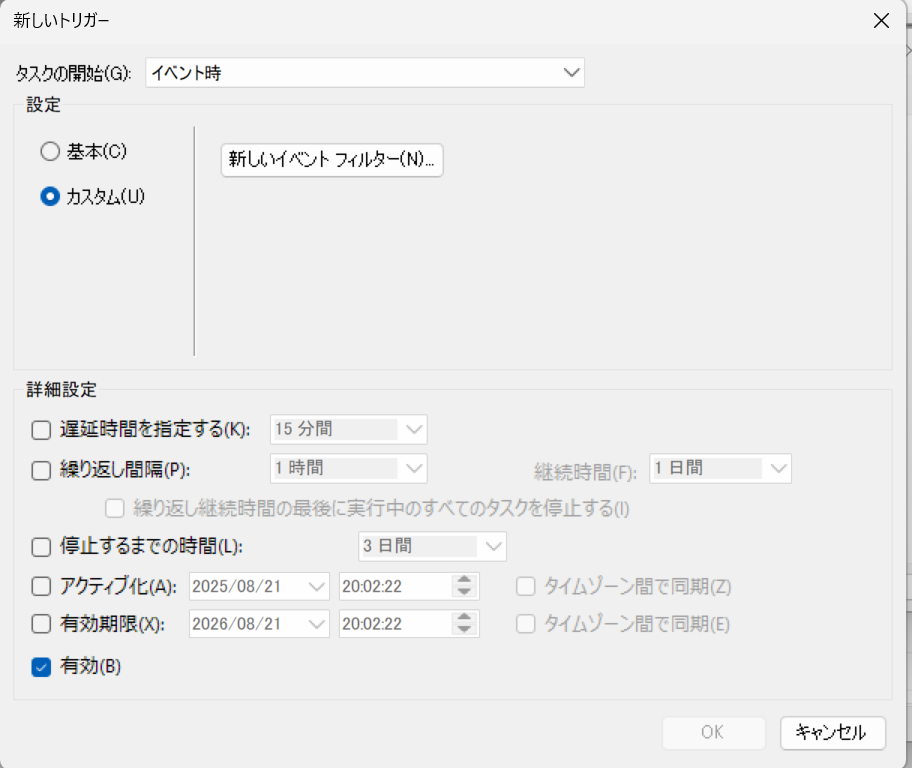912x768 pixels.
Task: Click the OK button
Action: (x=713, y=733)
